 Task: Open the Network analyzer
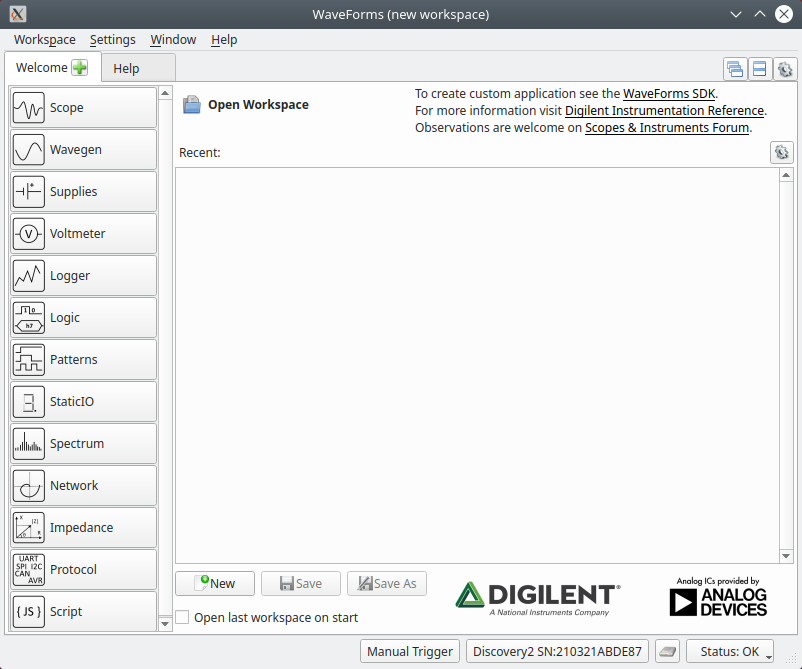(83, 485)
